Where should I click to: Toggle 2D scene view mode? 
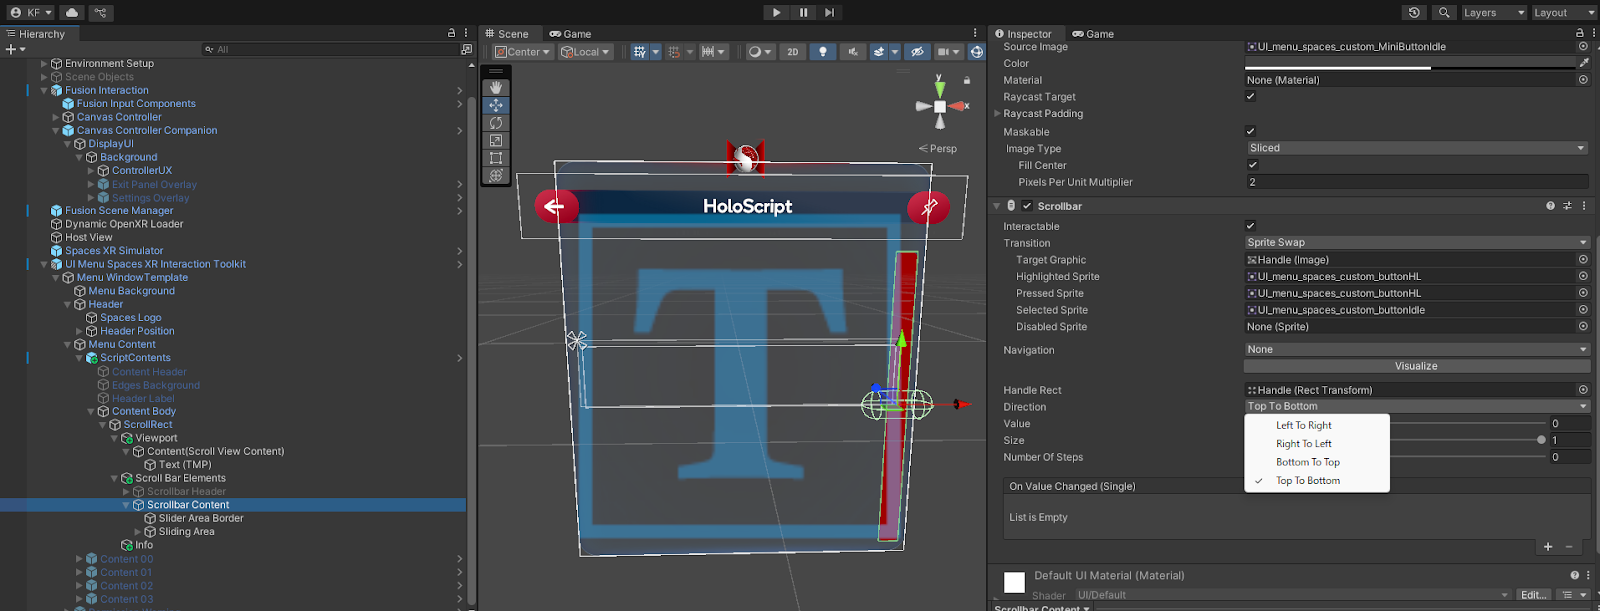pyautogui.click(x=792, y=52)
